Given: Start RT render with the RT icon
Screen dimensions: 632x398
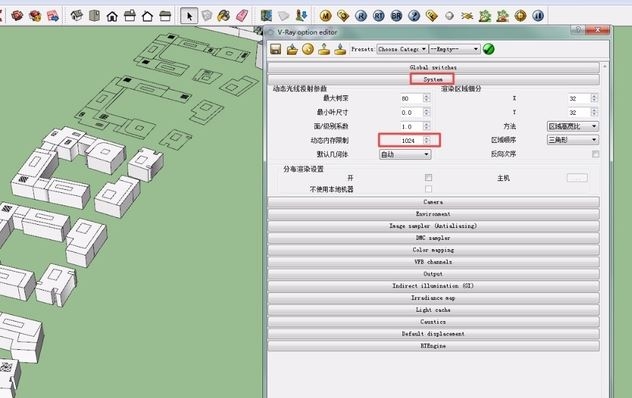Looking at the screenshot, I should pyautogui.click(x=378, y=16).
